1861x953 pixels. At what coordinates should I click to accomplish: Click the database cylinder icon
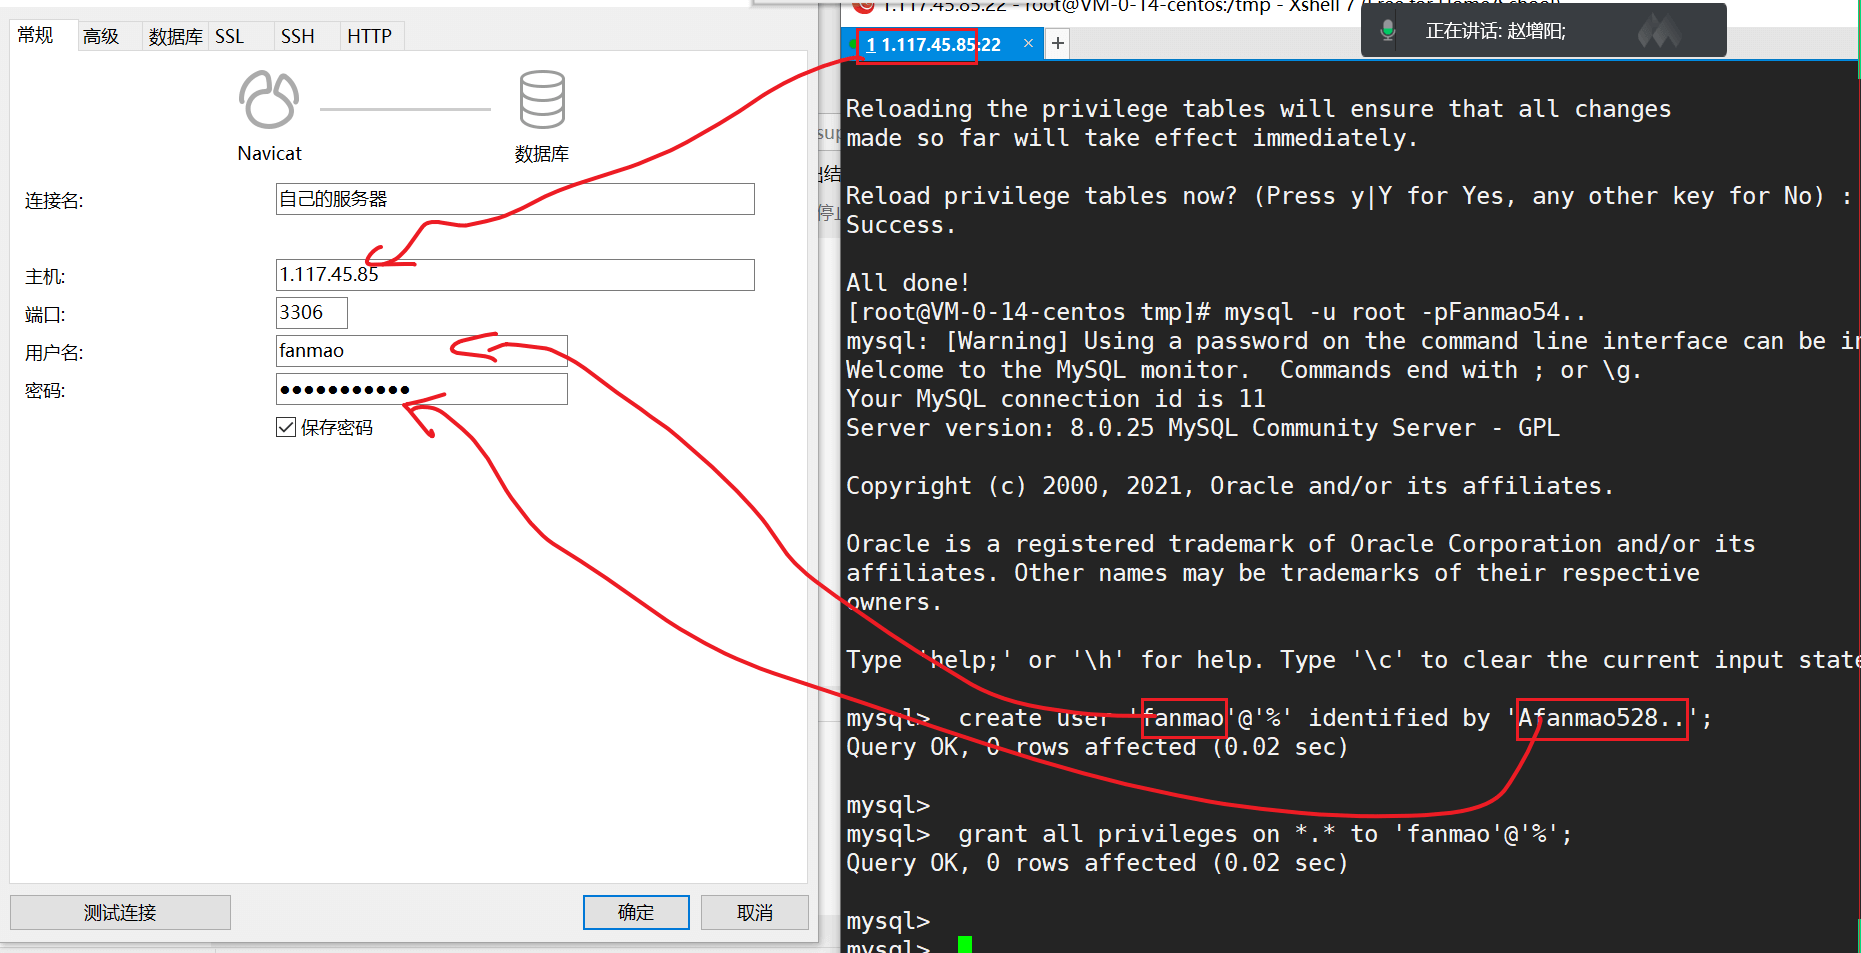pyautogui.click(x=542, y=99)
